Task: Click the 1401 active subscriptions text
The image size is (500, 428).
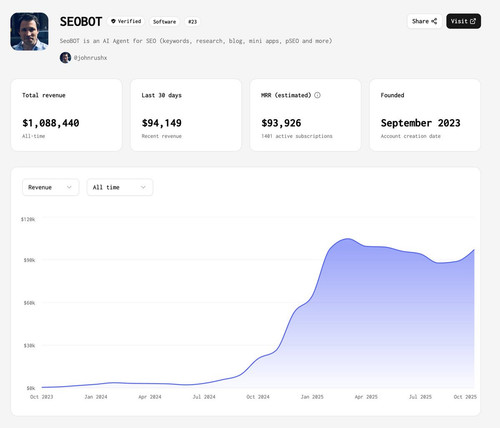Action: [x=297, y=136]
